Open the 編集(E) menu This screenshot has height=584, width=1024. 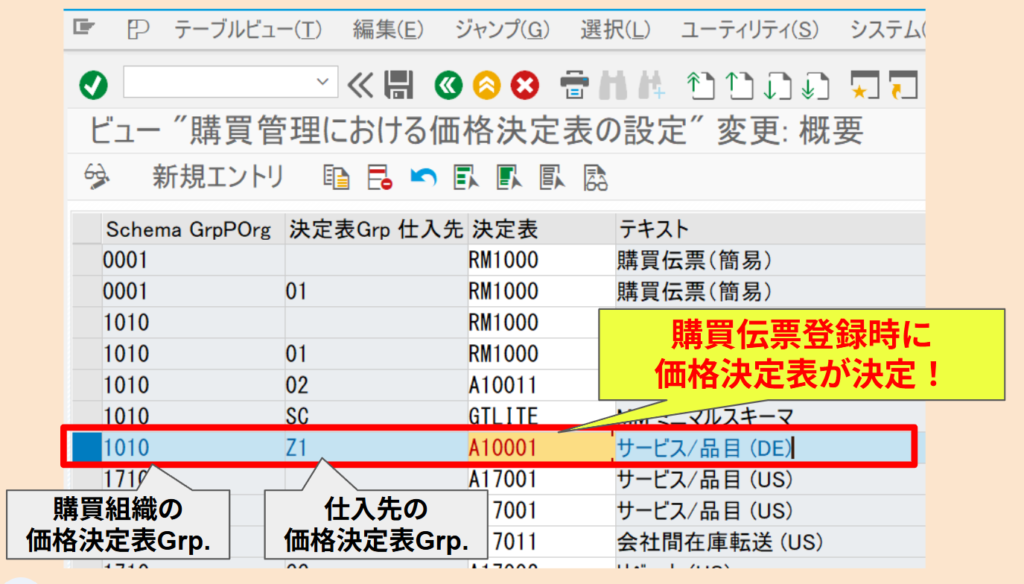pos(388,29)
